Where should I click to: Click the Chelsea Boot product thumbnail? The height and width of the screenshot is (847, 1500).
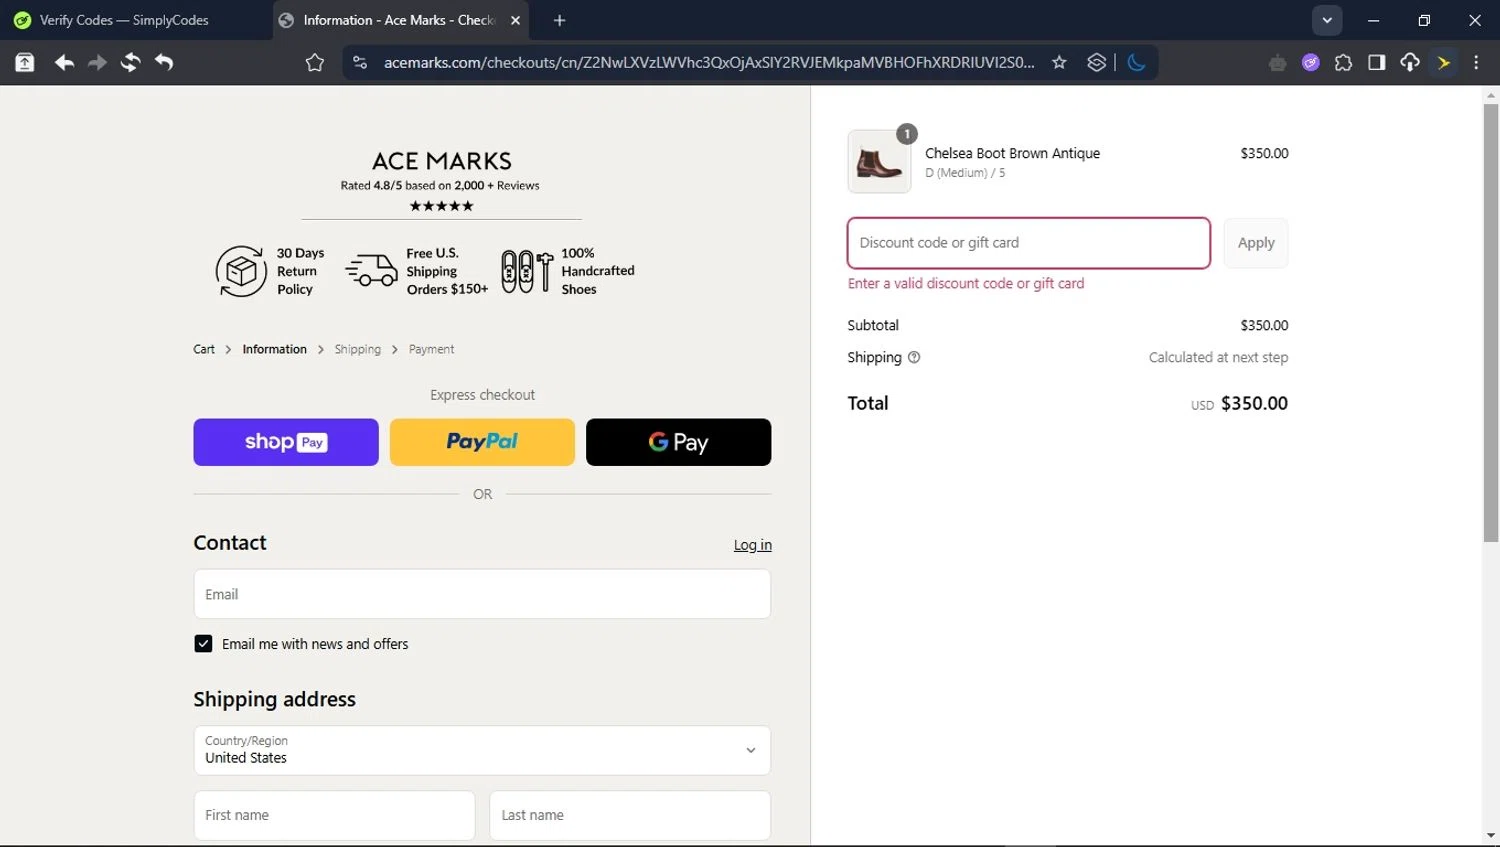point(879,161)
